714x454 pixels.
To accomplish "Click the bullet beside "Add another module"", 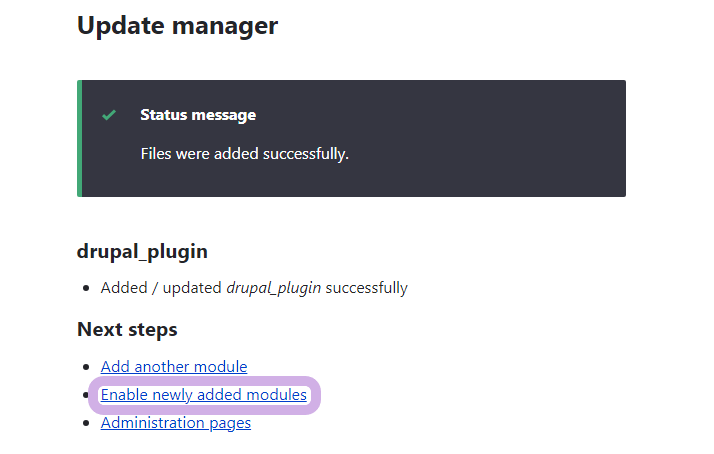I will [x=86, y=368].
